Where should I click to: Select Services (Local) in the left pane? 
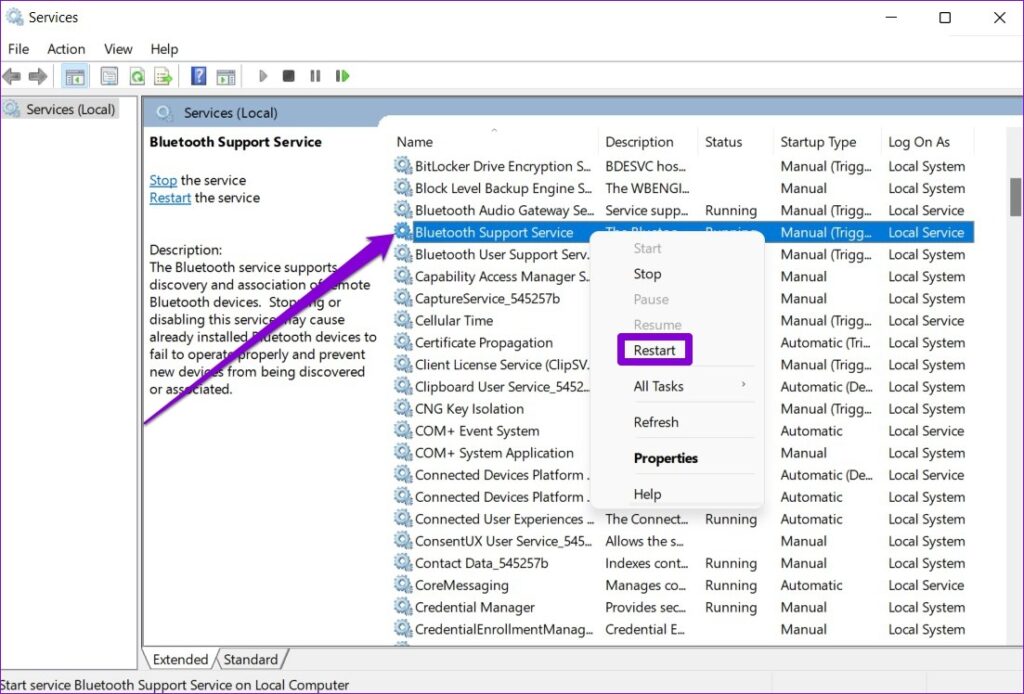70,109
